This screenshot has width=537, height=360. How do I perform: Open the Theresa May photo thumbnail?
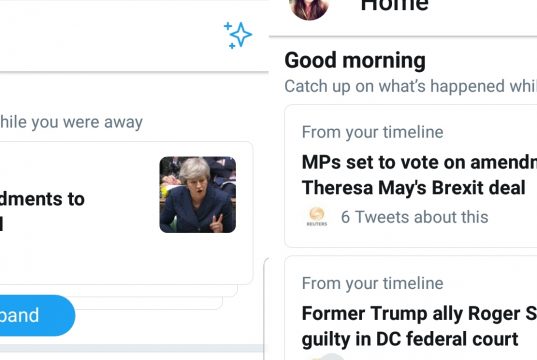198,195
